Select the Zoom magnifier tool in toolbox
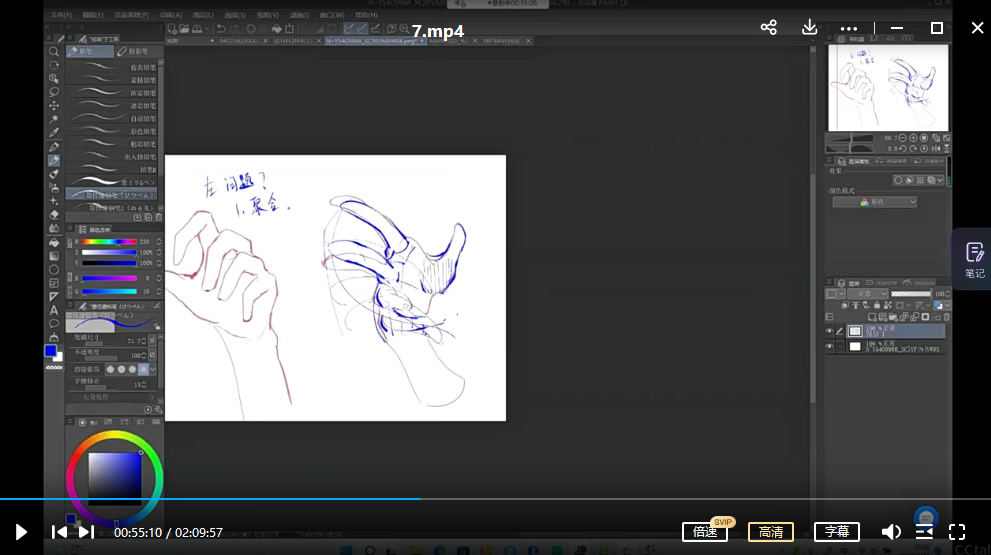 [54, 51]
